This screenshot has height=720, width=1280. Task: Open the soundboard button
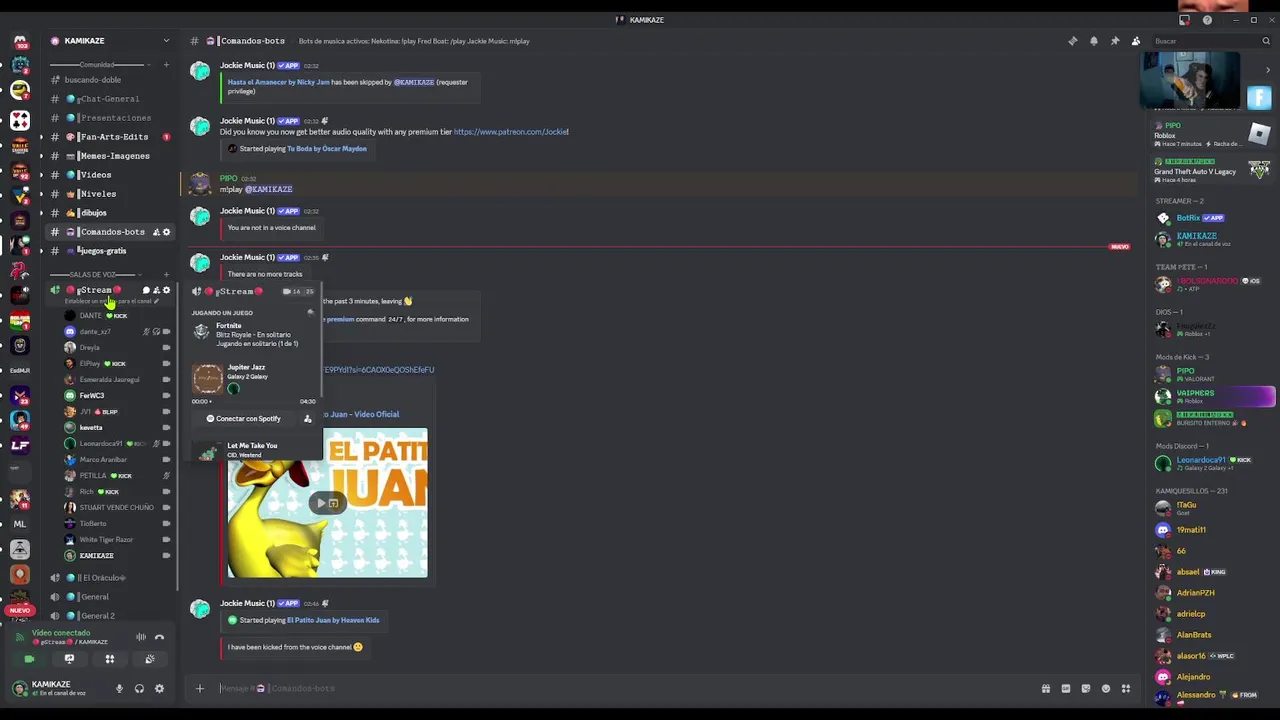pos(150,659)
